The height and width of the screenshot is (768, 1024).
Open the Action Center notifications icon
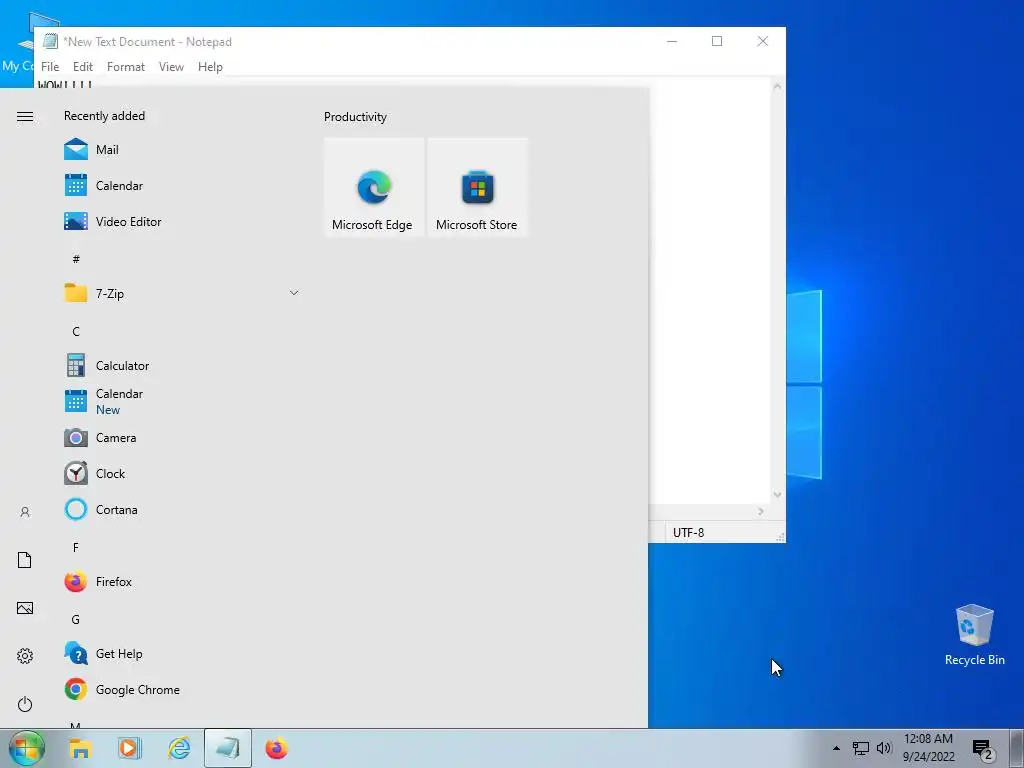[984, 749]
